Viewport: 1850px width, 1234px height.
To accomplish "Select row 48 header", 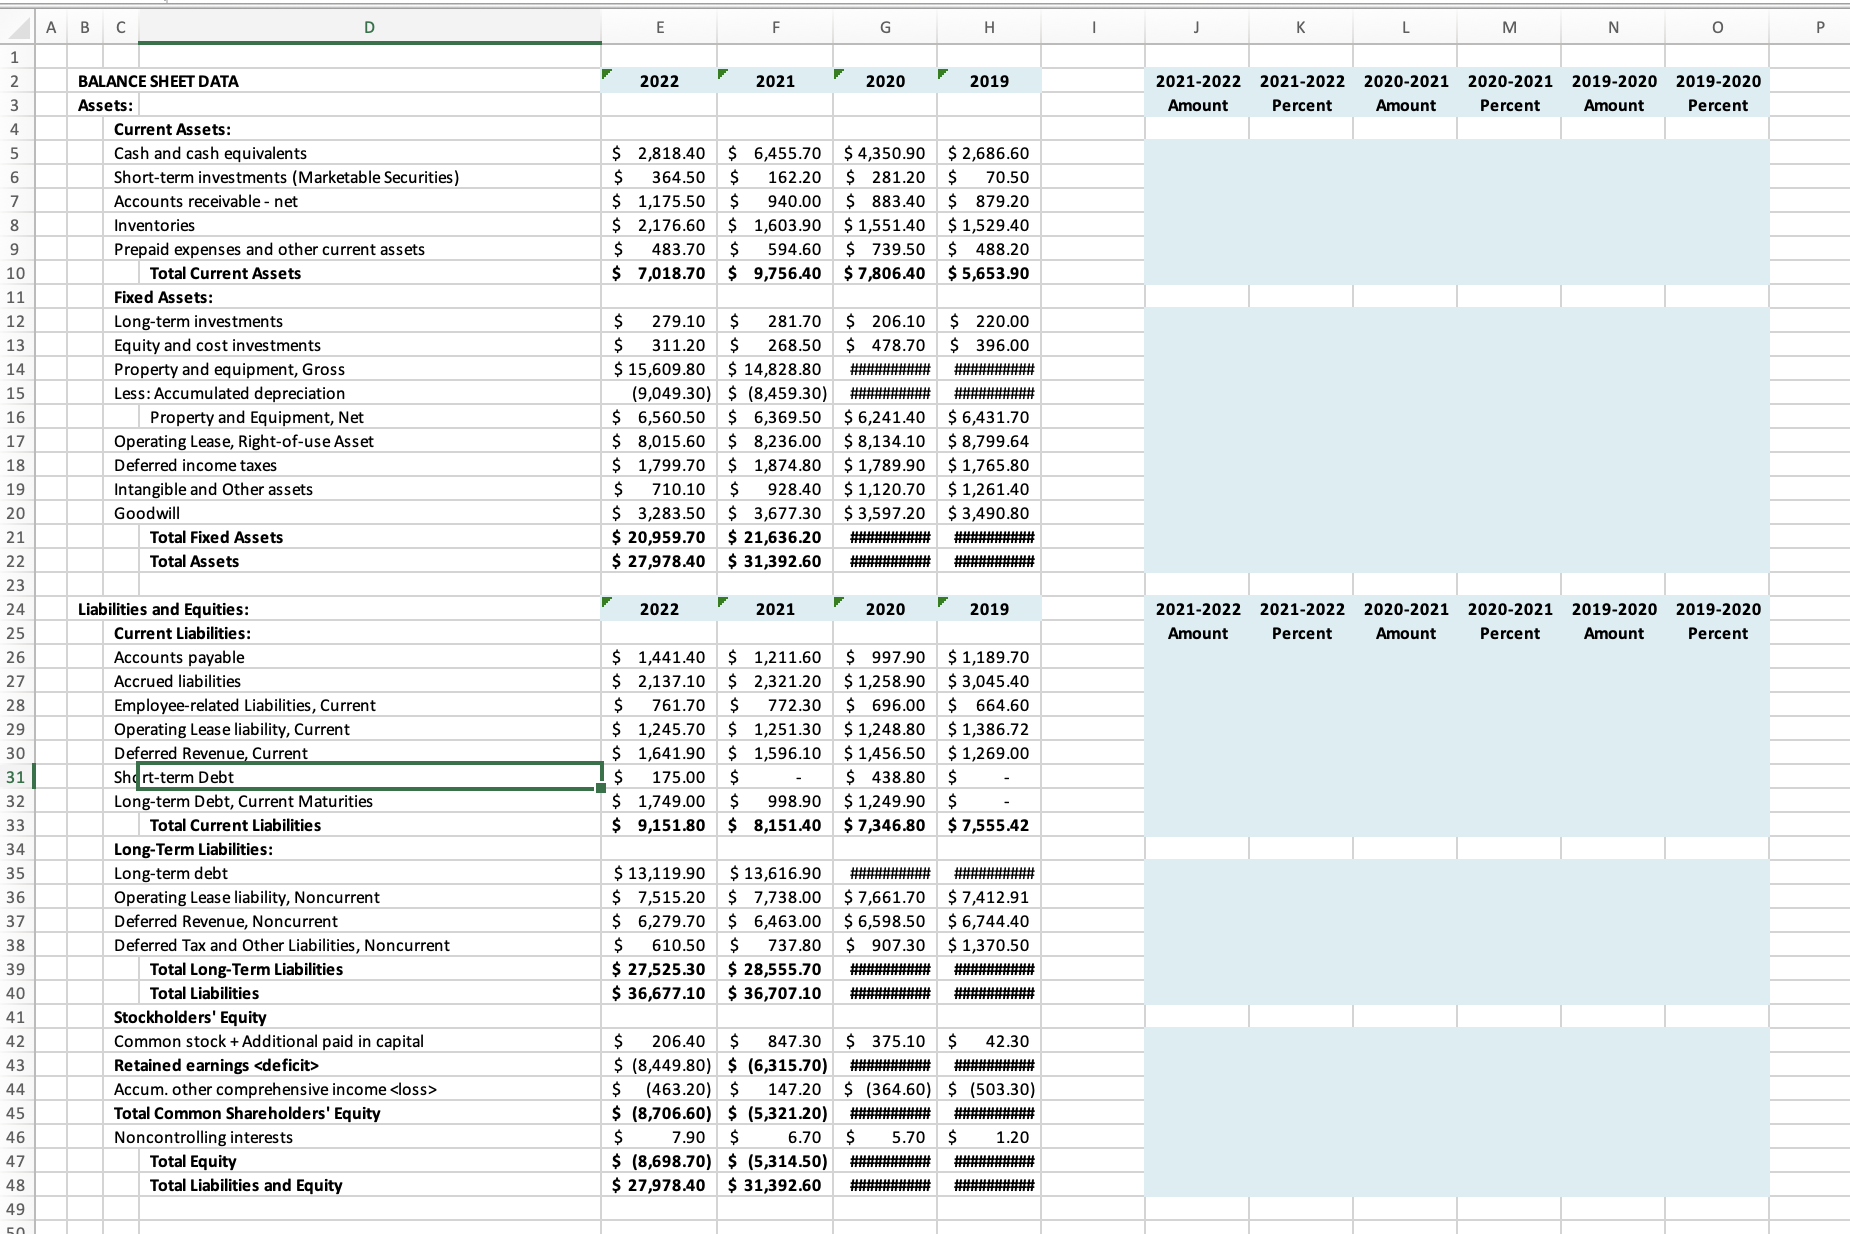I will 15,1185.
